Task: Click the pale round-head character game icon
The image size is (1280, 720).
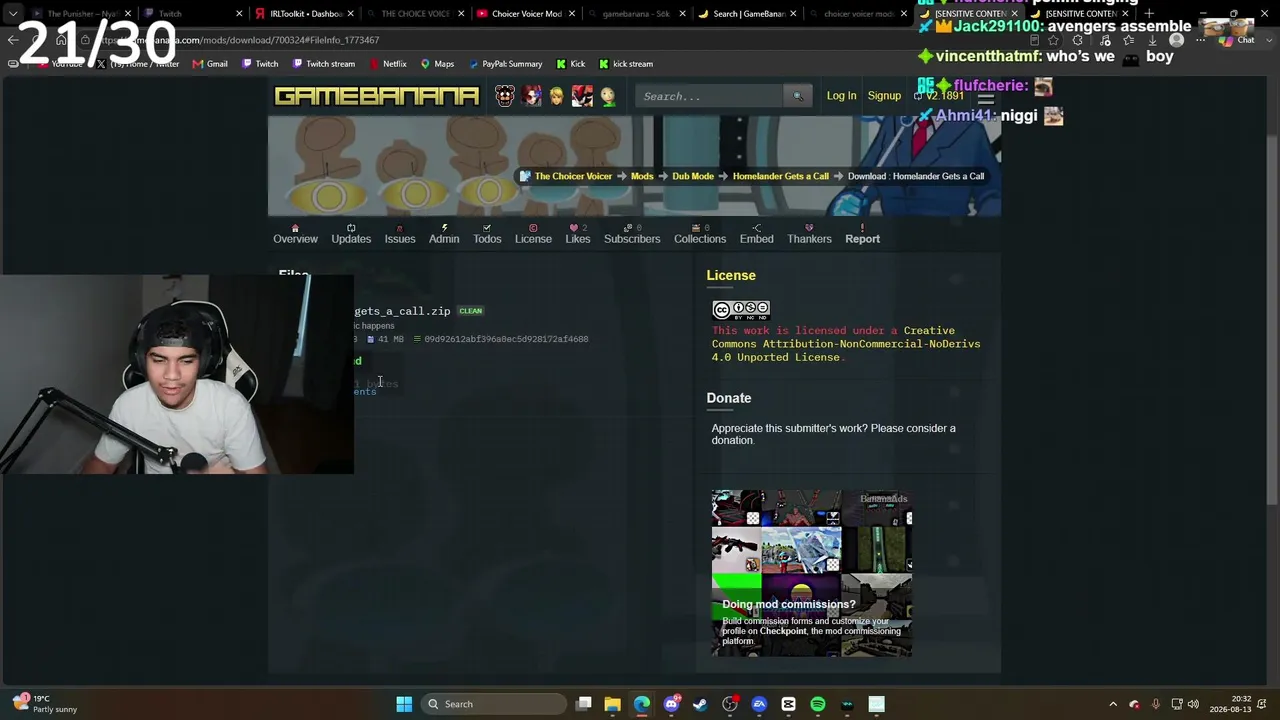Action: point(608,96)
